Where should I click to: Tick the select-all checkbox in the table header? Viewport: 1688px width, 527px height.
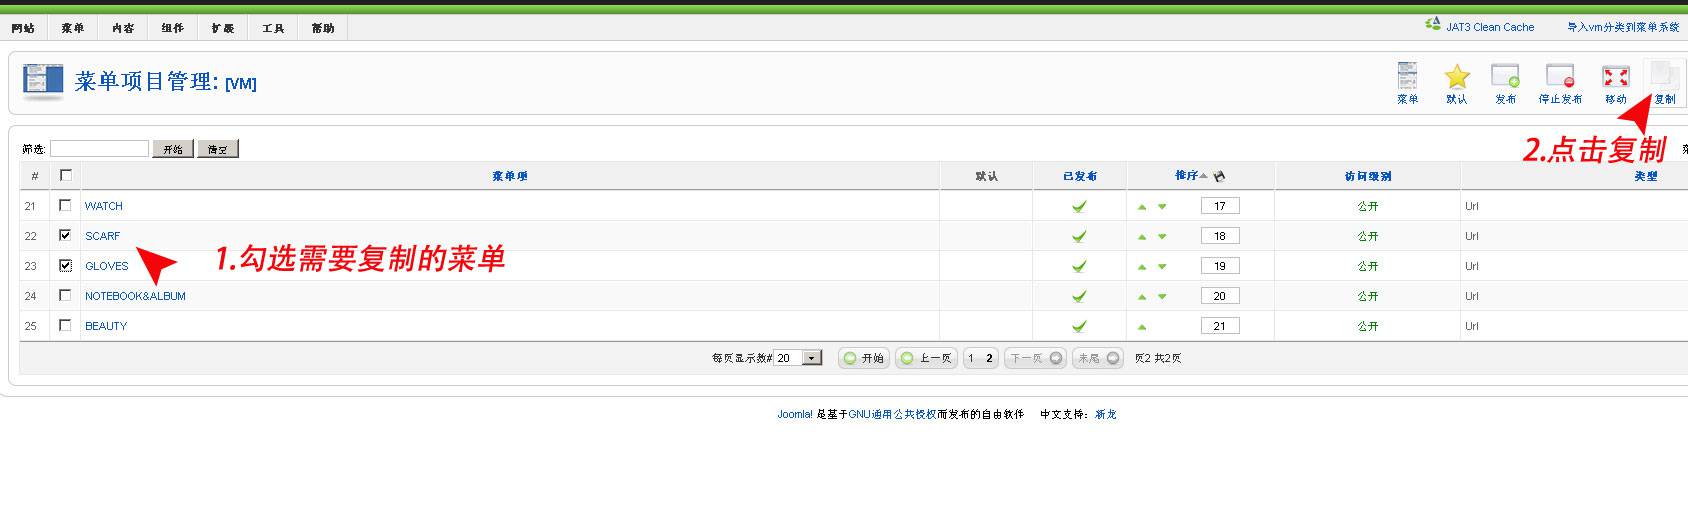tap(66, 175)
